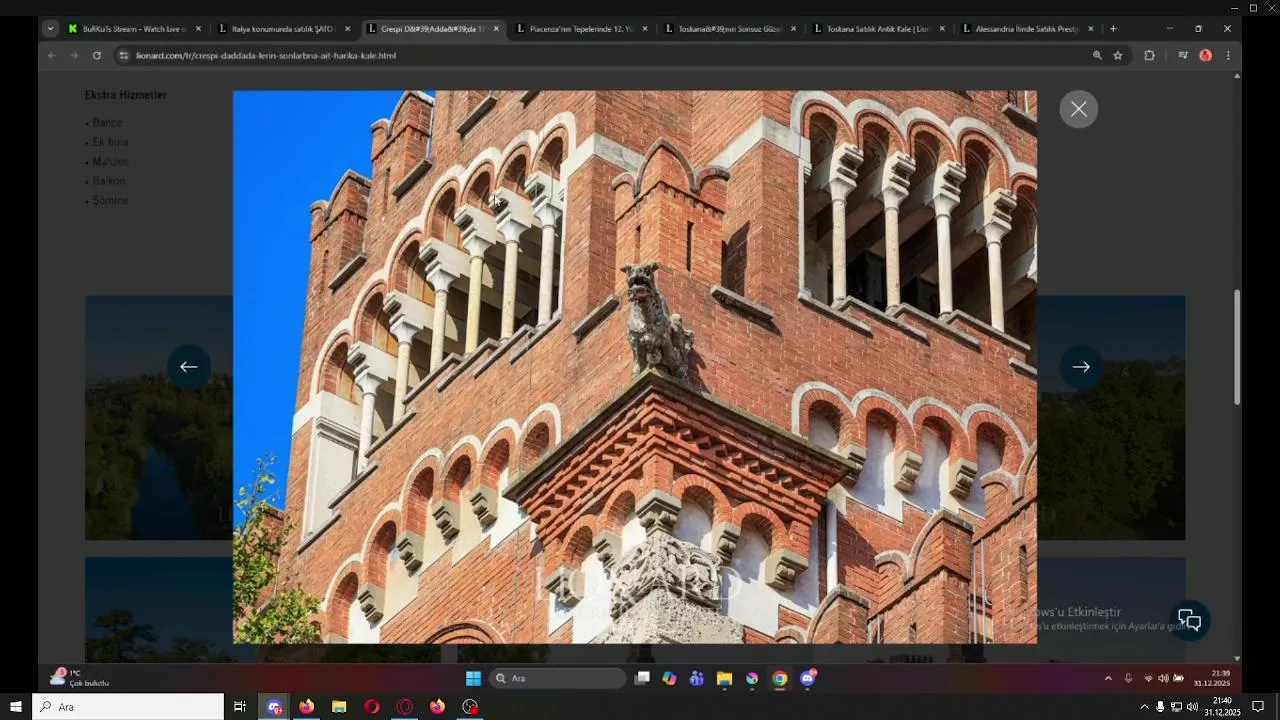Click the Balkon list item
The width and height of the screenshot is (1280, 720).
click(109, 181)
